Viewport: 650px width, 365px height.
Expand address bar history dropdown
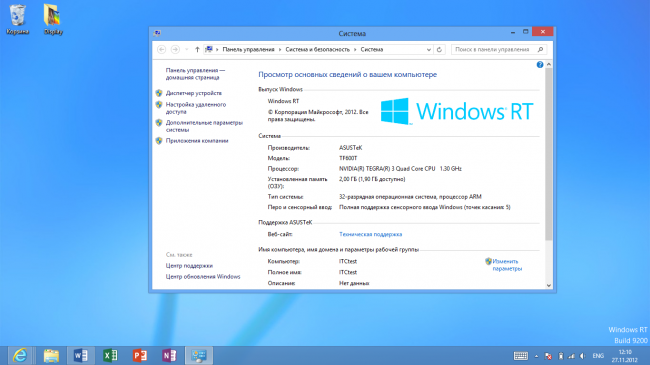pos(429,49)
